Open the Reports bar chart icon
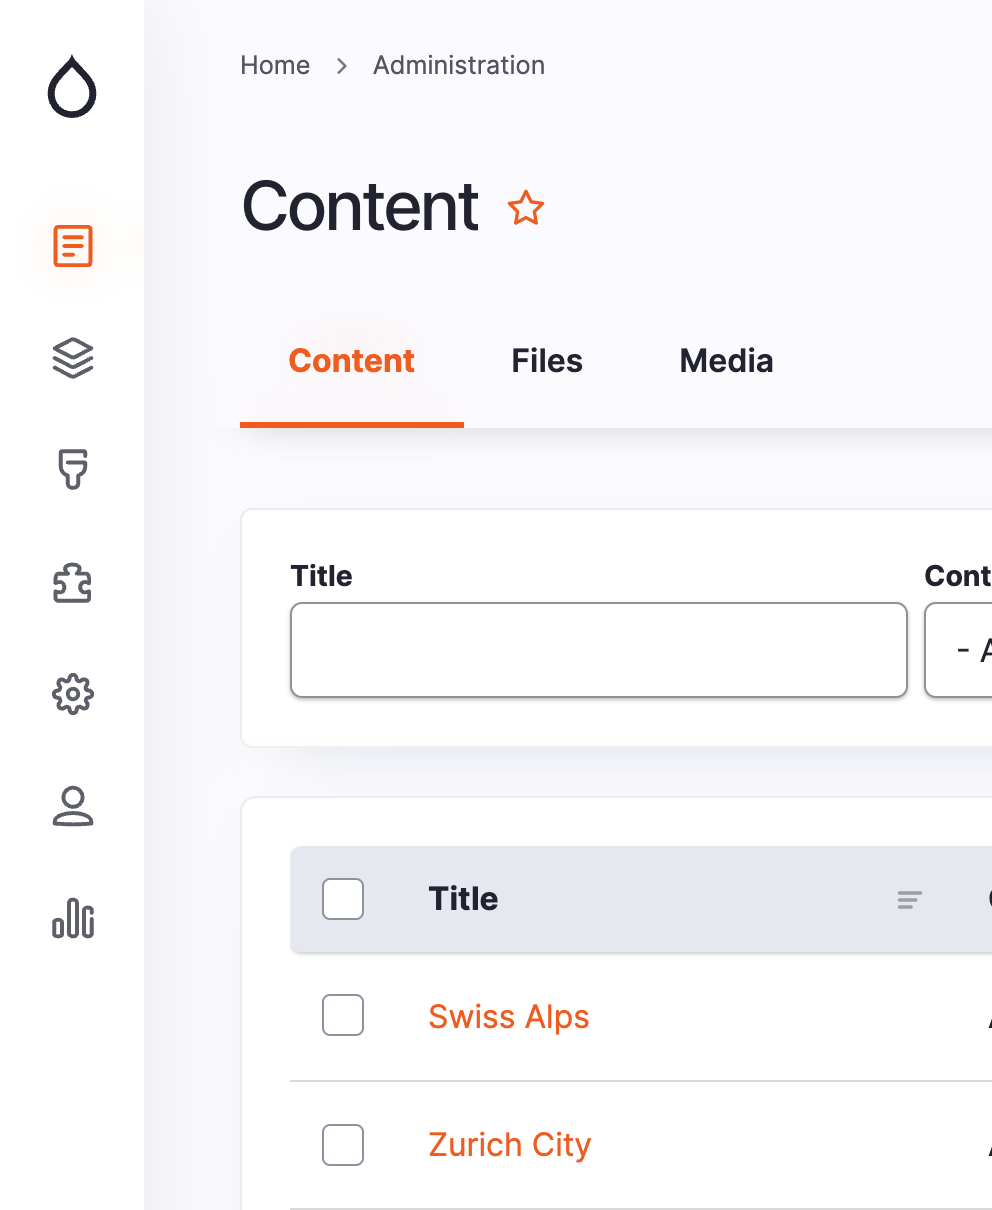This screenshot has width=992, height=1210. coord(73,918)
